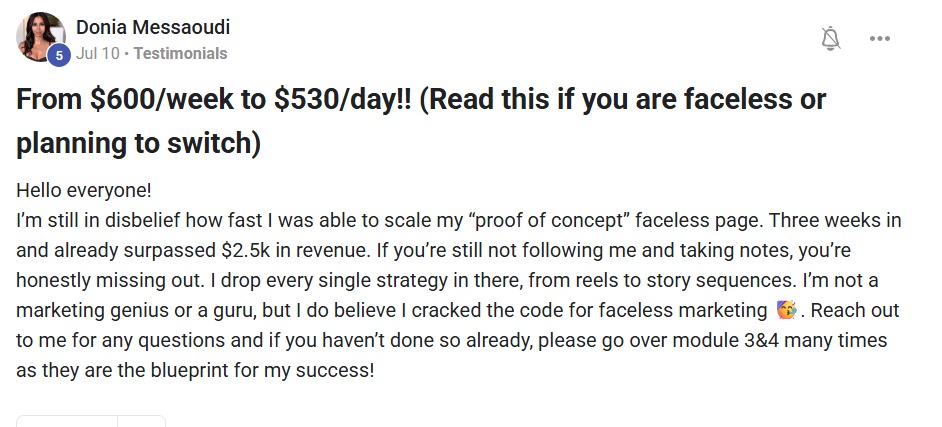Viewport: 942px width, 427px height.
Task: Click the poster's round profile avatar
Action: [x=40, y=38]
